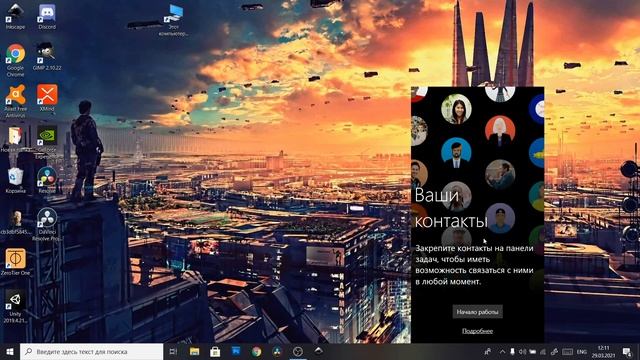Open the Discord desktop shortcut
Viewport: 640px width, 360px height.
47,17
